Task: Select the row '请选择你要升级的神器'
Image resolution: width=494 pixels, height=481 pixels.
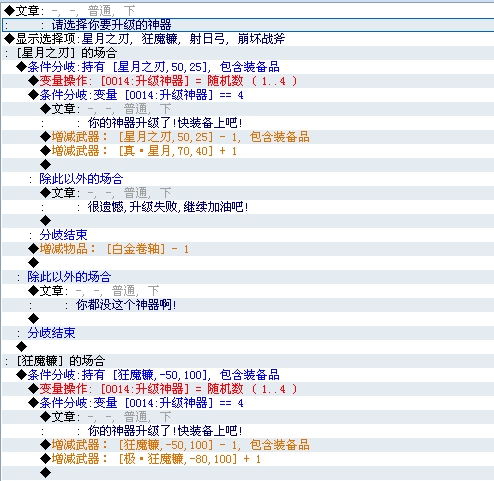Action: coord(248,25)
